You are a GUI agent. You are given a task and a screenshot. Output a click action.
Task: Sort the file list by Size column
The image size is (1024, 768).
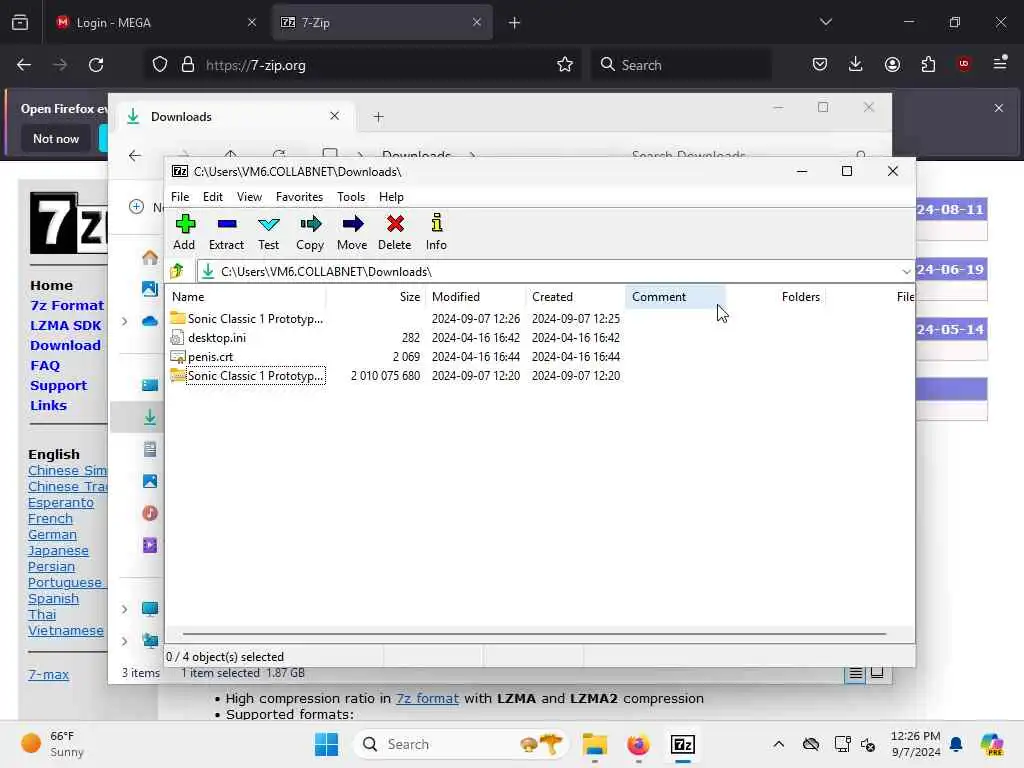[x=376, y=296]
